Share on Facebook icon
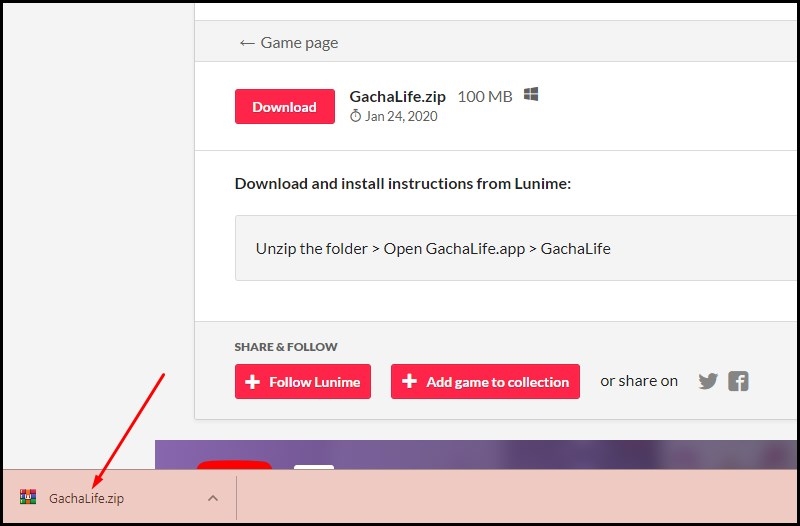800x526 pixels. [x=738, y=381]
